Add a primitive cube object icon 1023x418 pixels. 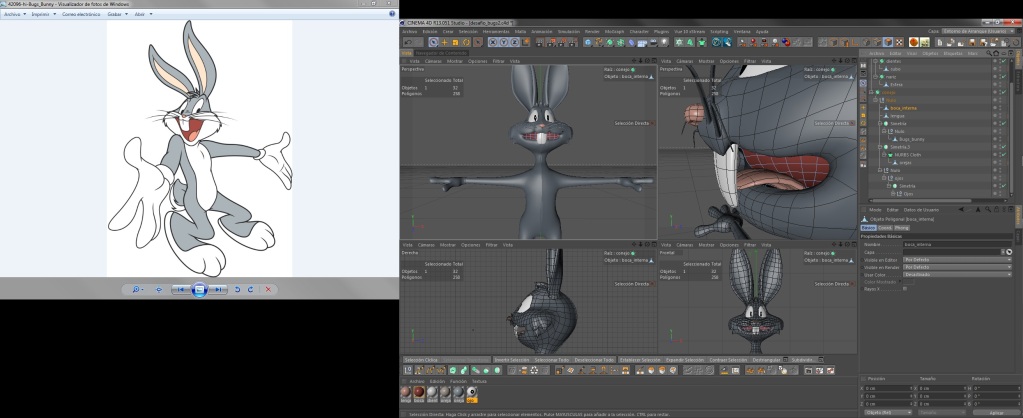coord(587,42)
